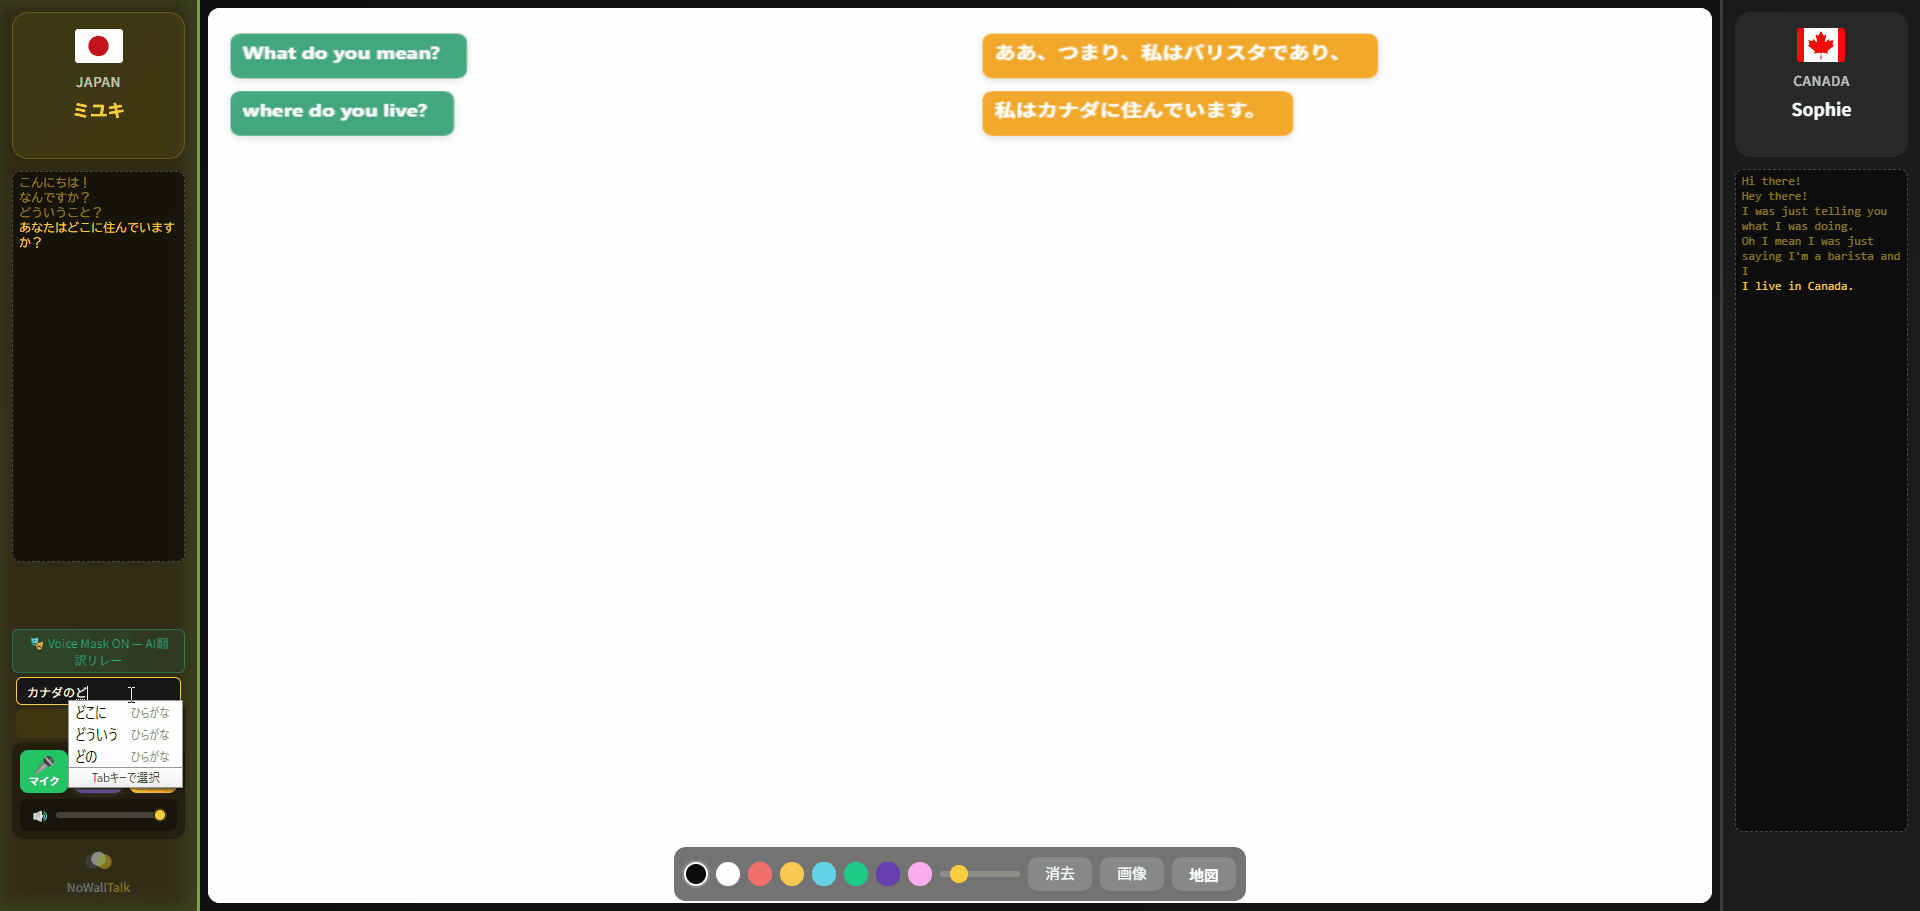Click Sophie's transcript panel header

pyautogui.click(x=1820, y=110)
